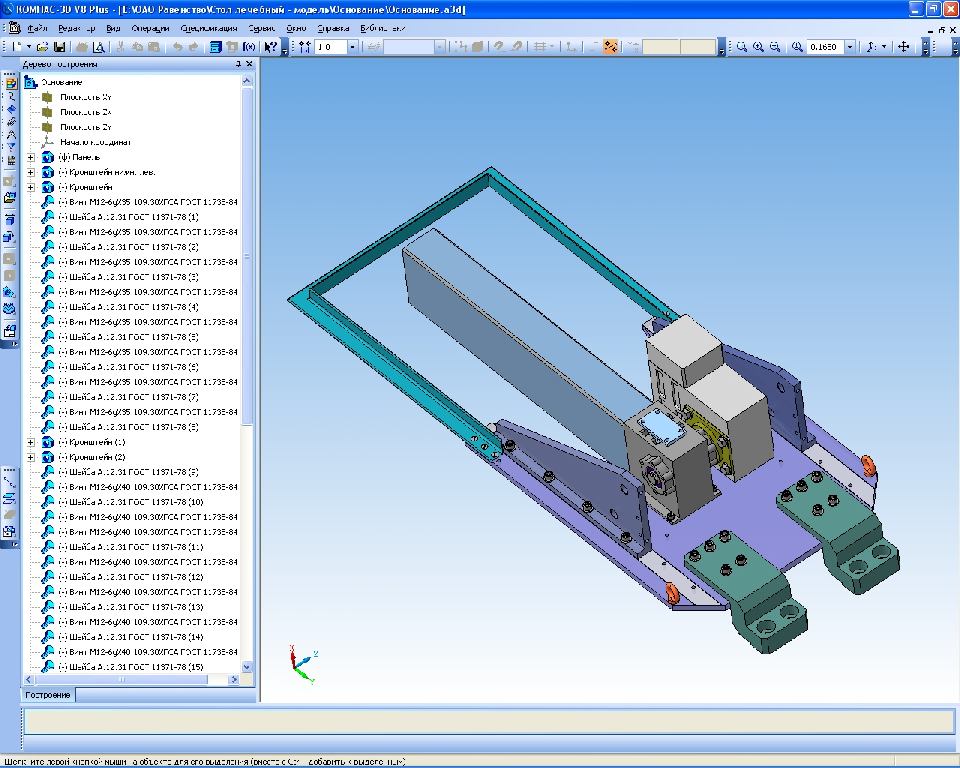Open the step value 1.0 dropdown
This screenshot has height=768, width=960.
coord(352,47)
